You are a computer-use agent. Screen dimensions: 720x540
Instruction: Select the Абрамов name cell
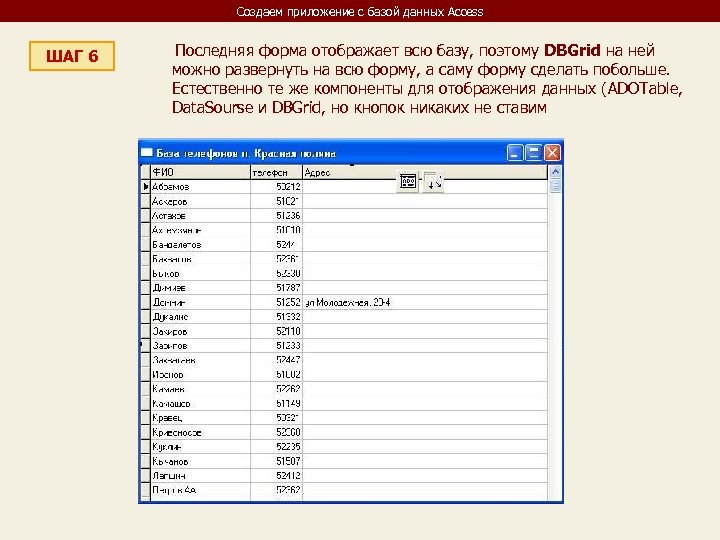(201, 186)
